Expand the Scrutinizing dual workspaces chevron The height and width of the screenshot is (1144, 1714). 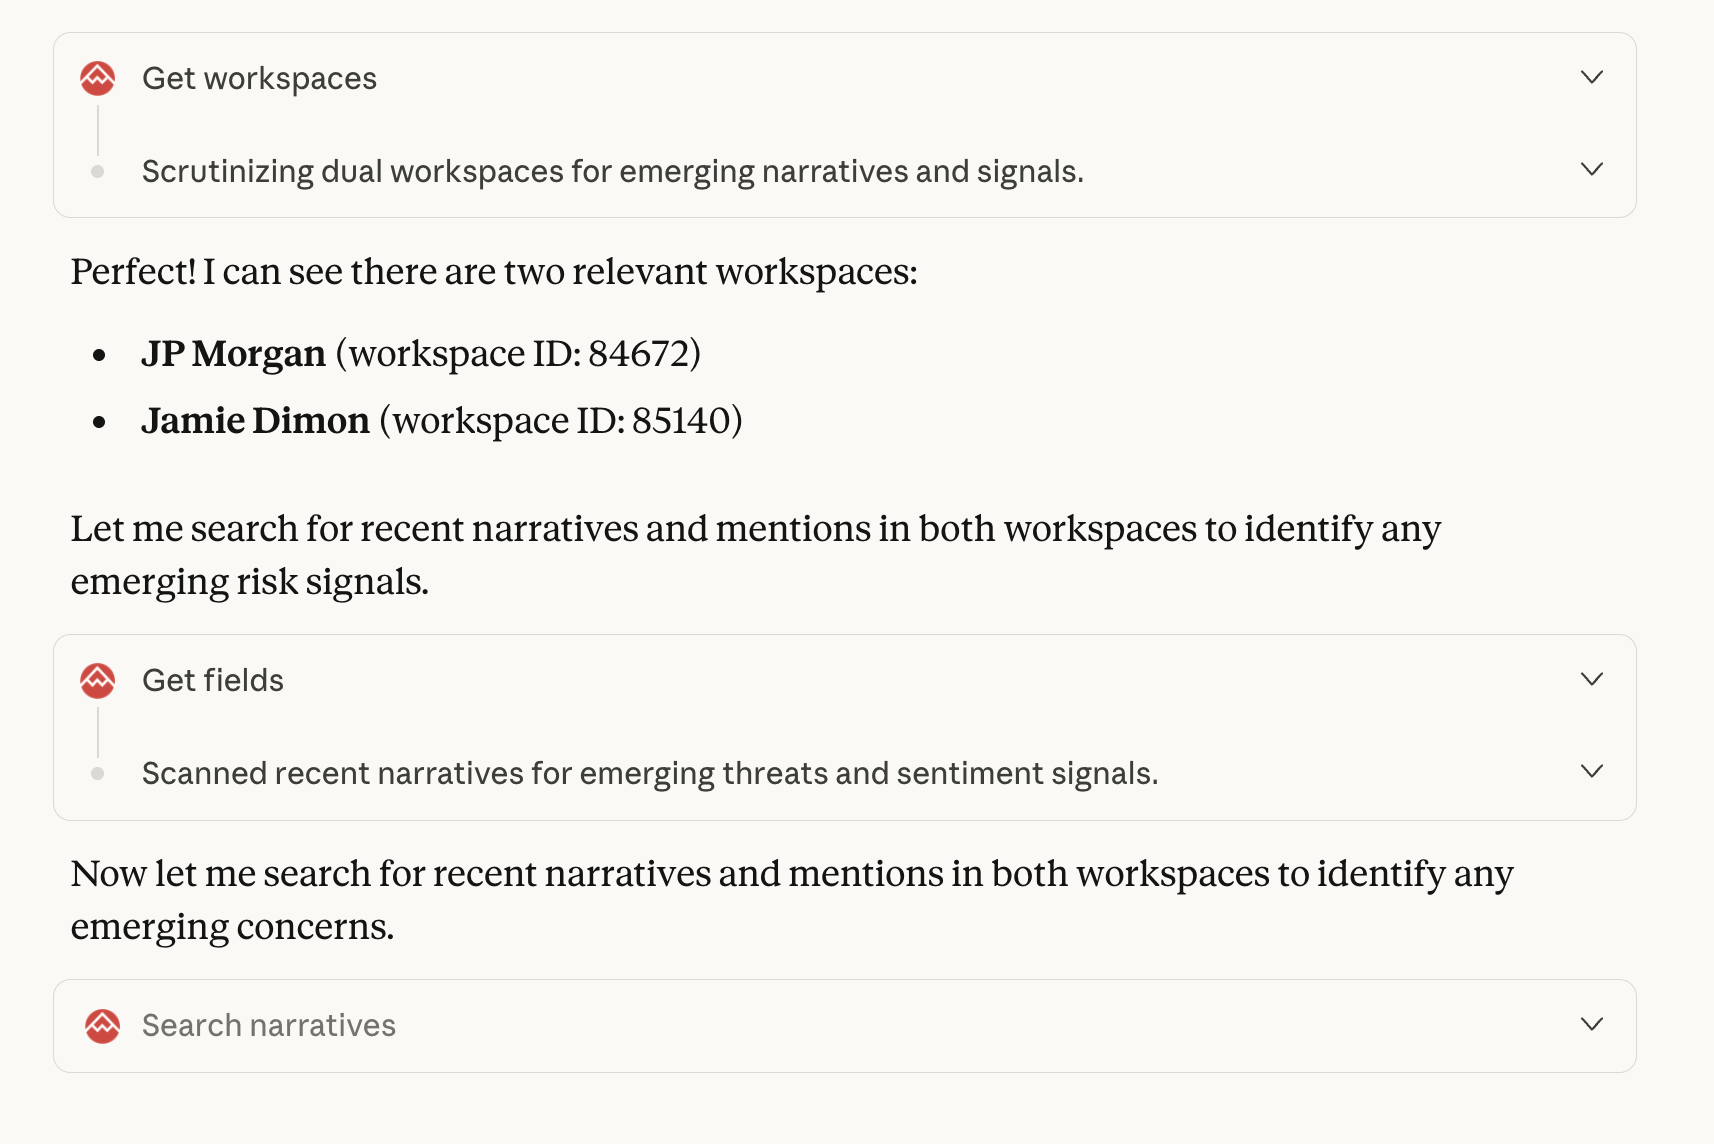tap(1592, 170)
